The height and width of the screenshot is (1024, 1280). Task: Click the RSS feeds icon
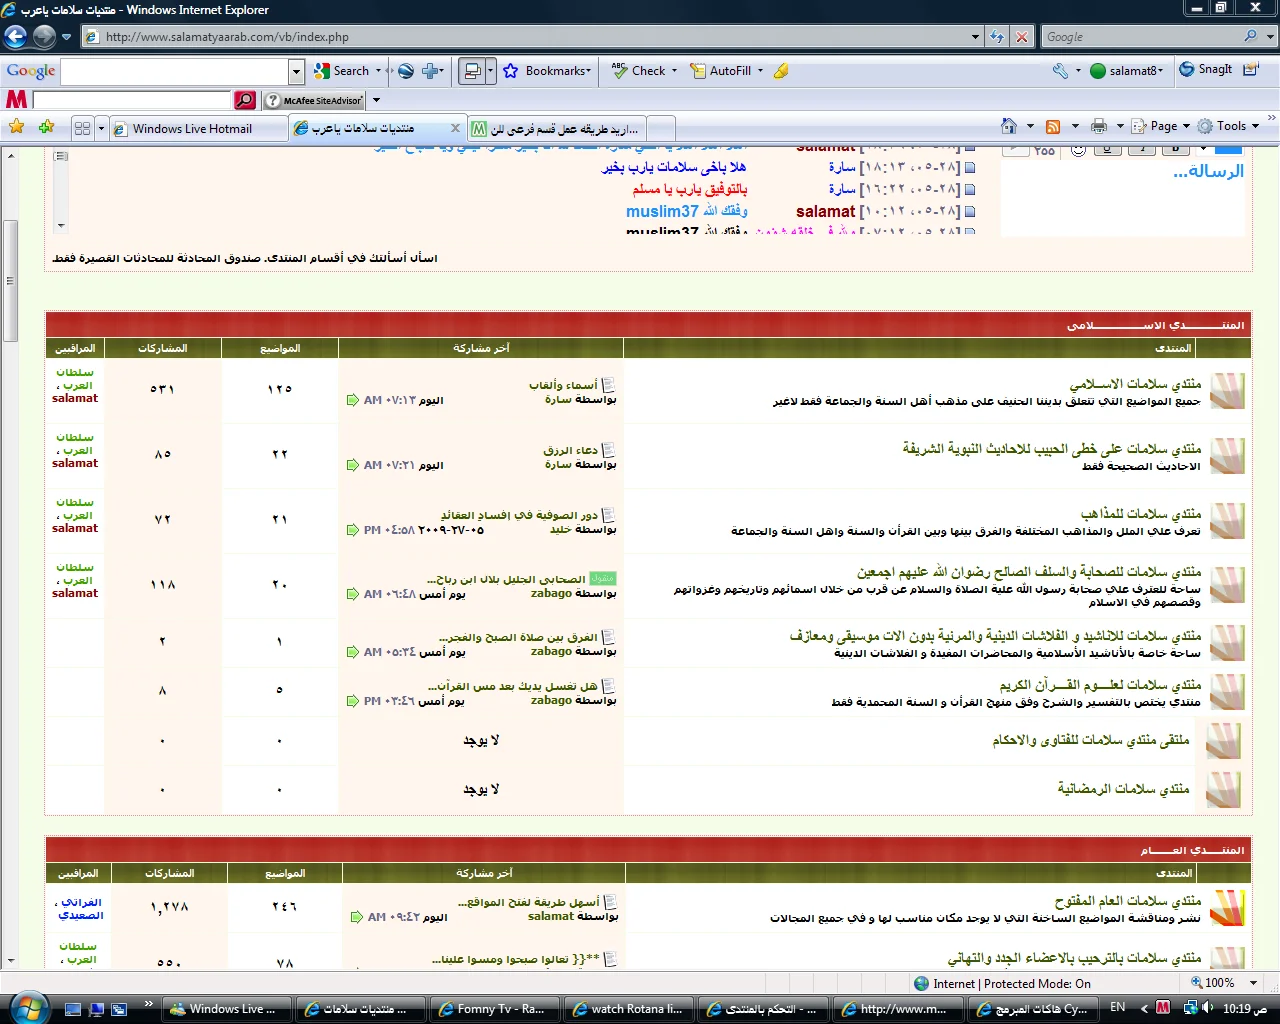point(1053,126)
